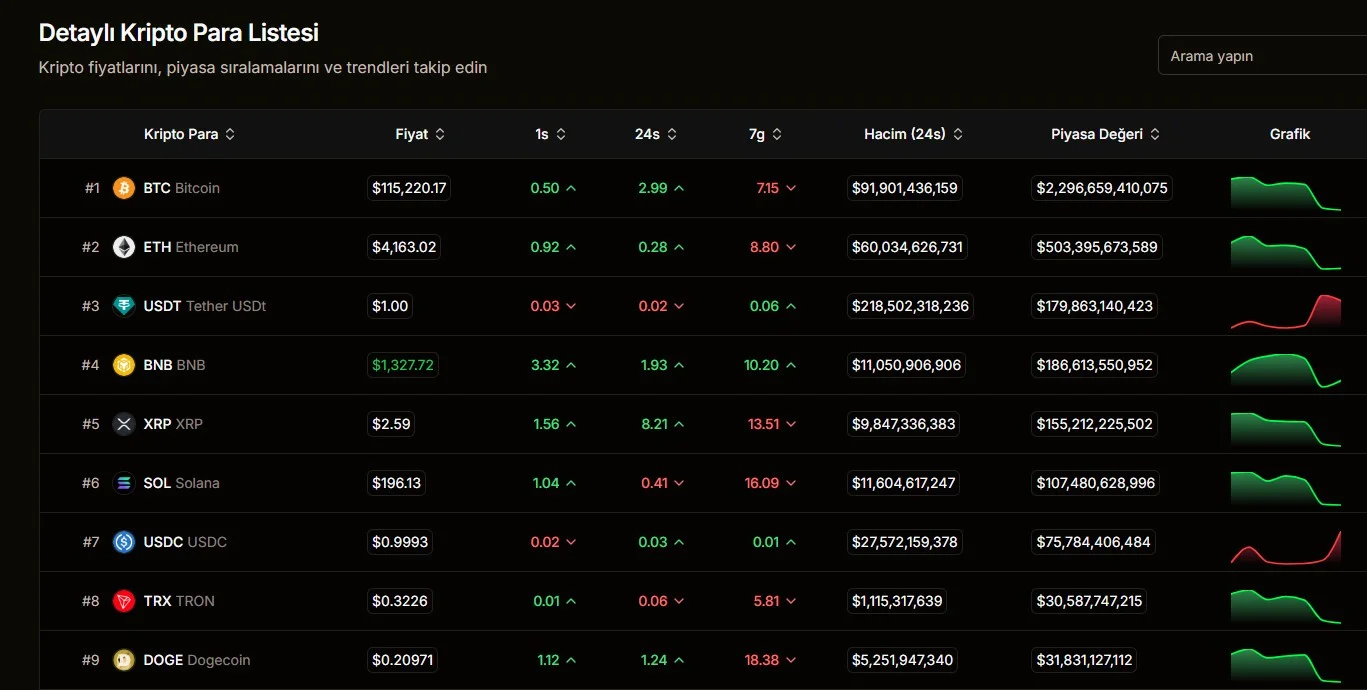Click the Solana logo icon

[x=124, y=483]
